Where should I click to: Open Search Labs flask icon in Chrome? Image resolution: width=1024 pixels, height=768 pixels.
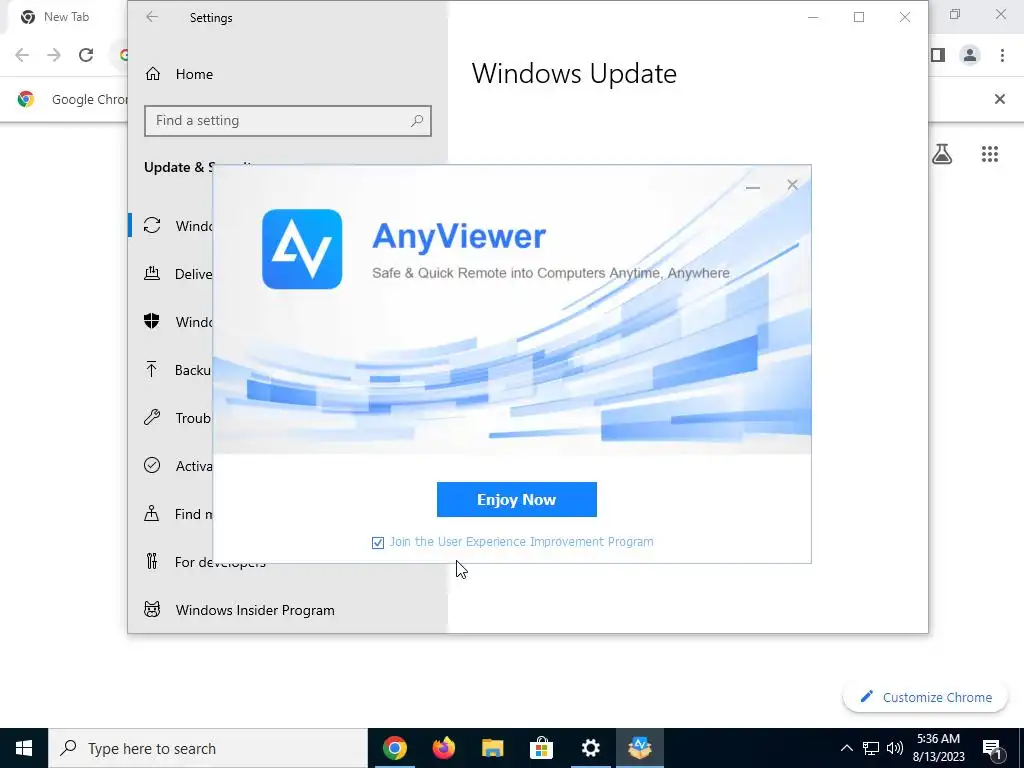click(x=942, y=154)
